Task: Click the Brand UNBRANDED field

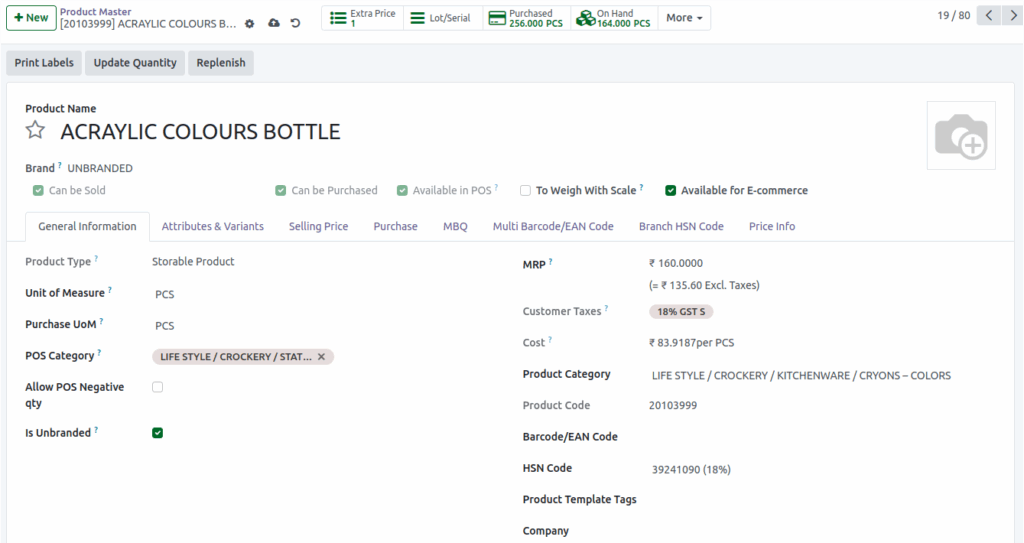Action: pyautogui.click(x=100, y=168)
